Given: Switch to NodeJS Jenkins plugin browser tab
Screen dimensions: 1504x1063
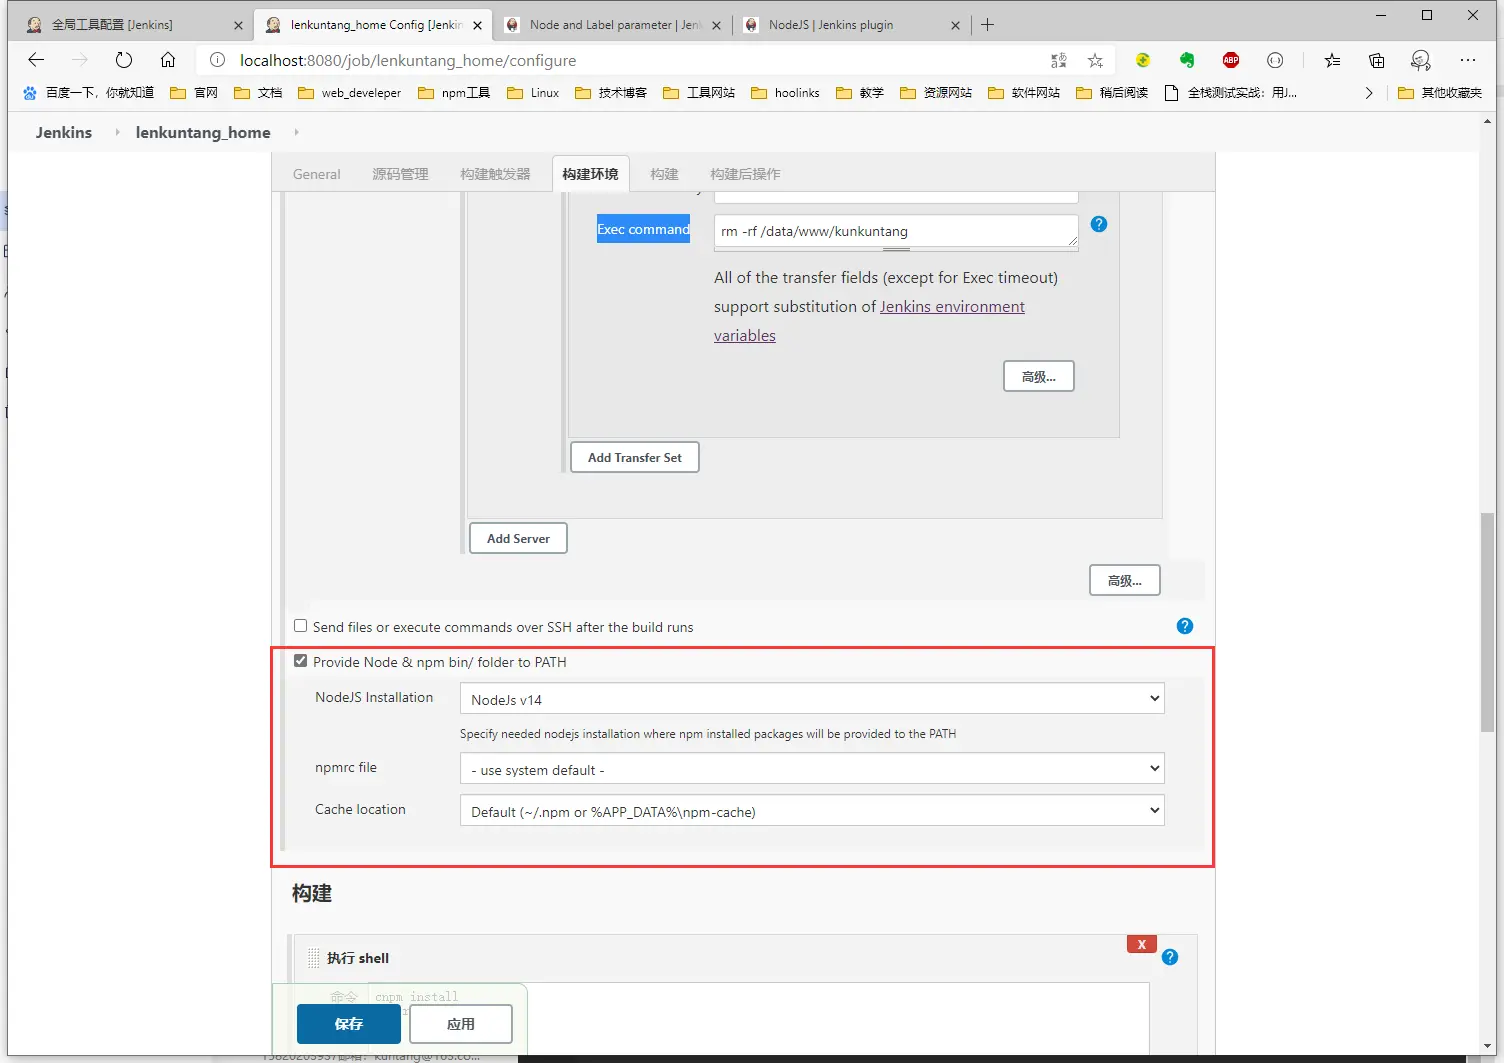Looking at the screenshot, I should [x=850, y=25].
